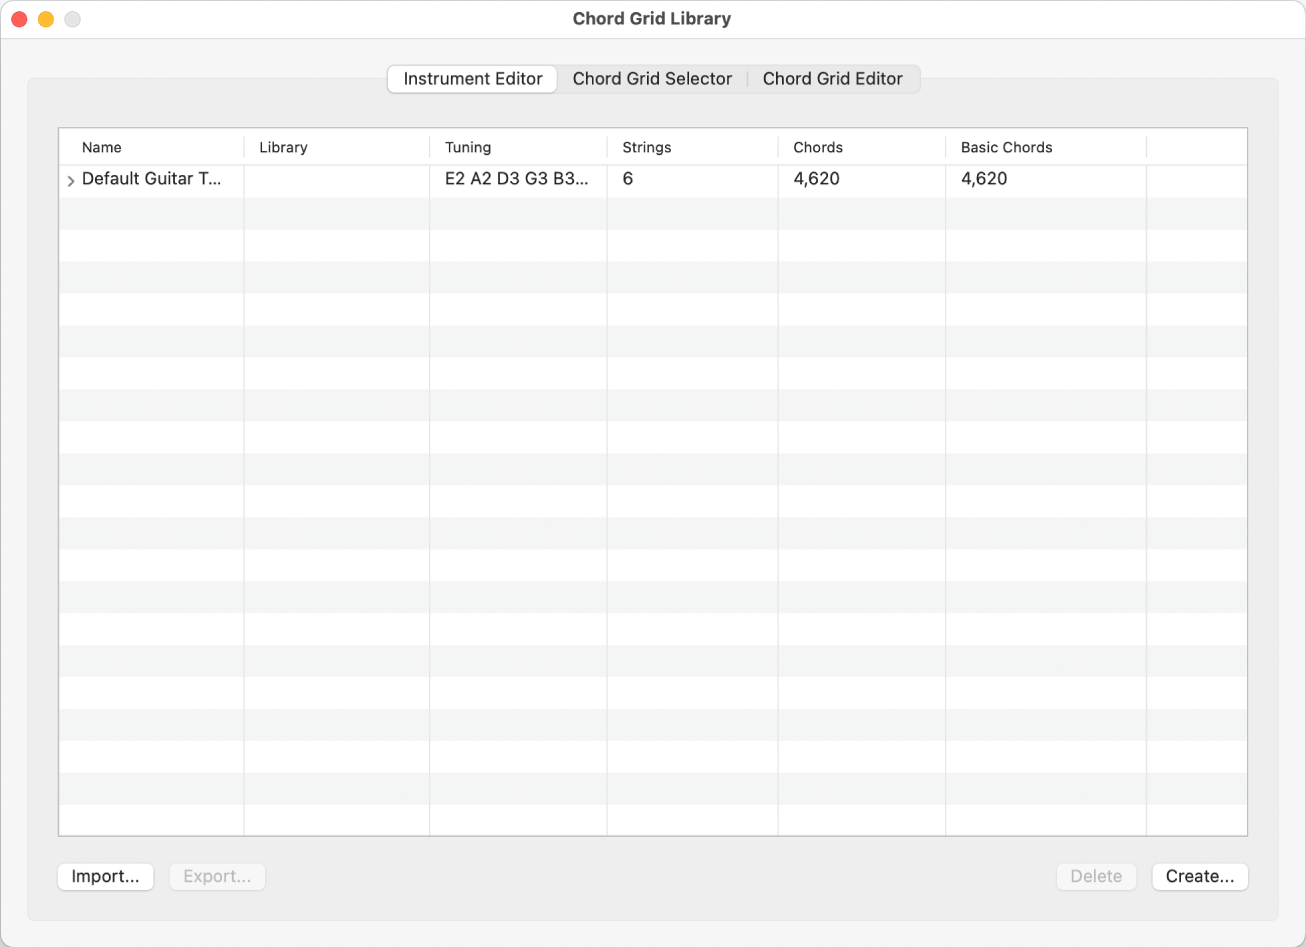Expand the Default Guitar Tuning disclosure triangle
This screenshot has width=1306, height=947.
[x=70, y=180]
